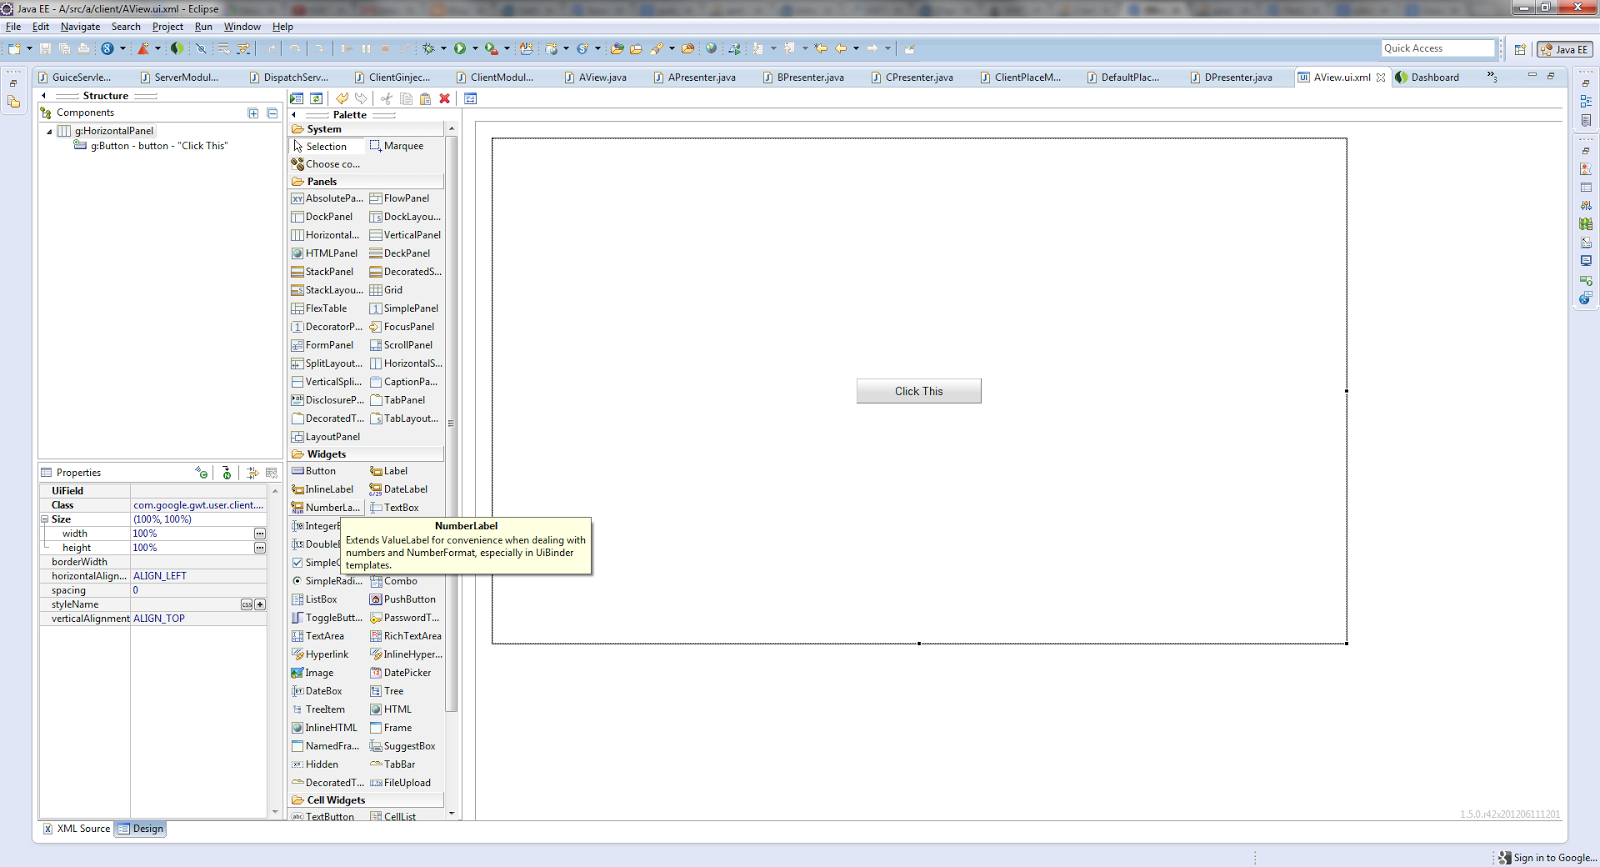Viewport: 1600px width, 867px height.
Task: Collapse the System palette category
Action: [366, 129]
